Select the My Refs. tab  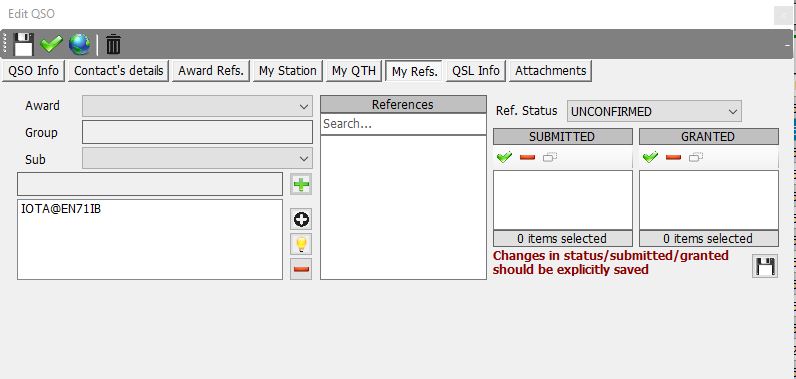point(415,72)
